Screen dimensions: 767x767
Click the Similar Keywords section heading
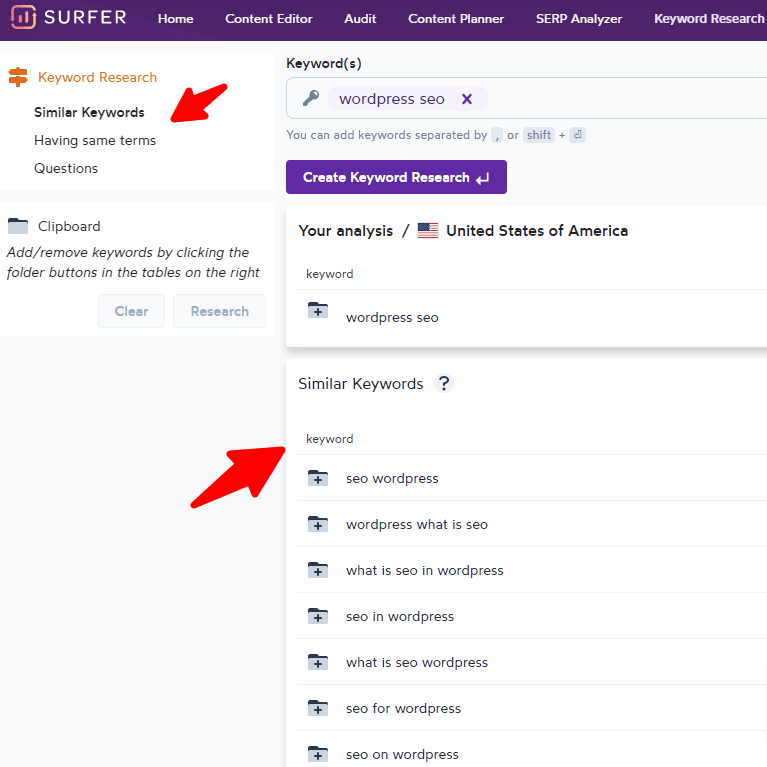click(x=361, y=384)
